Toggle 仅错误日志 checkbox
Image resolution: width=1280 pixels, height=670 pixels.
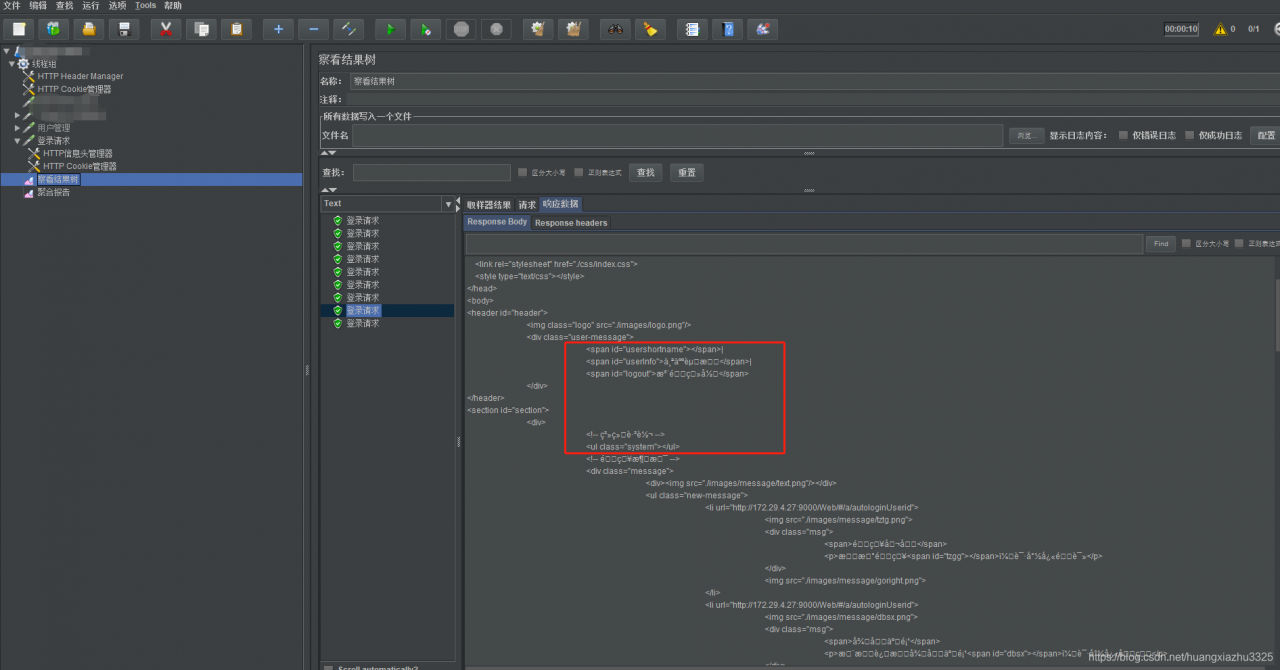click(1124, 135)
